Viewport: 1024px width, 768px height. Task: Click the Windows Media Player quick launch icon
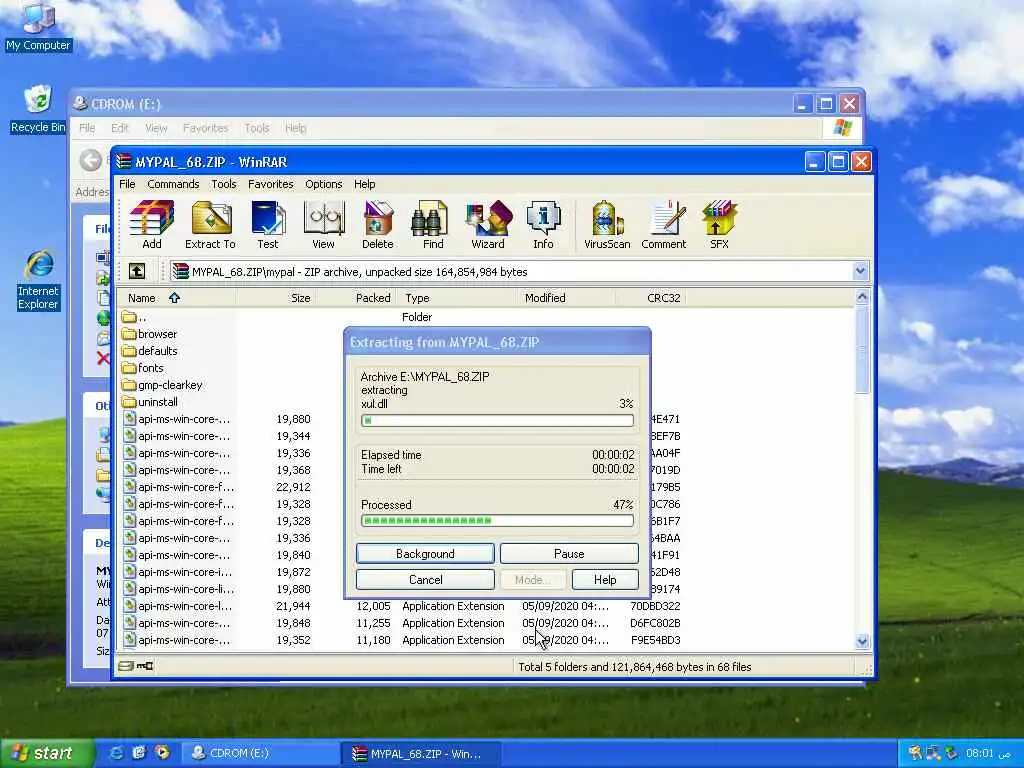point(162,753)
